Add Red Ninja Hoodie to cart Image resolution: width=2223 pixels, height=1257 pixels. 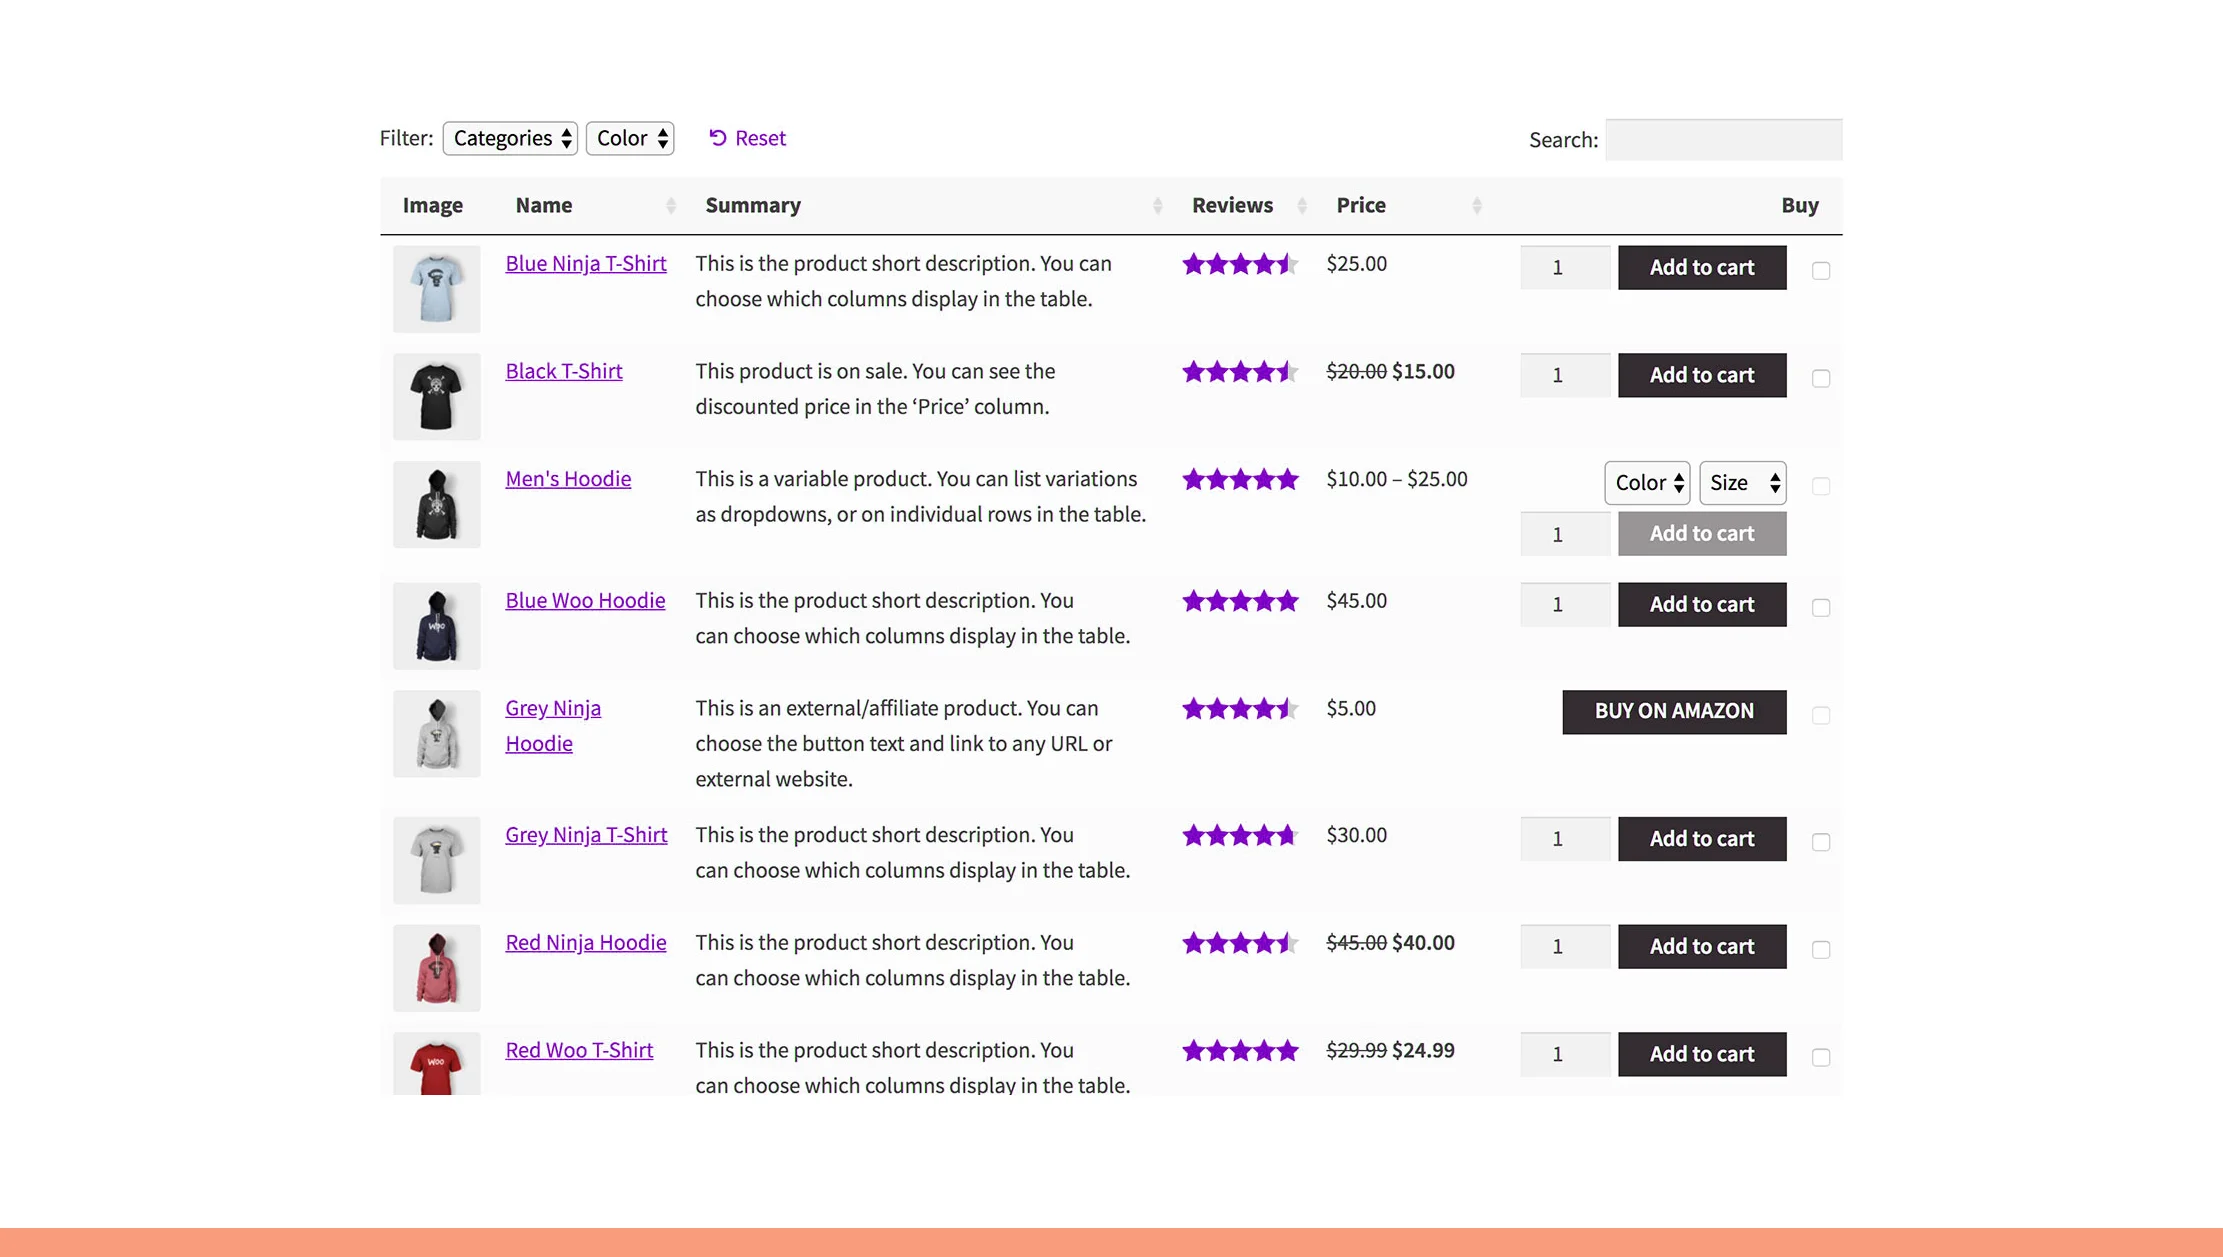click(x=1701, y=946)
